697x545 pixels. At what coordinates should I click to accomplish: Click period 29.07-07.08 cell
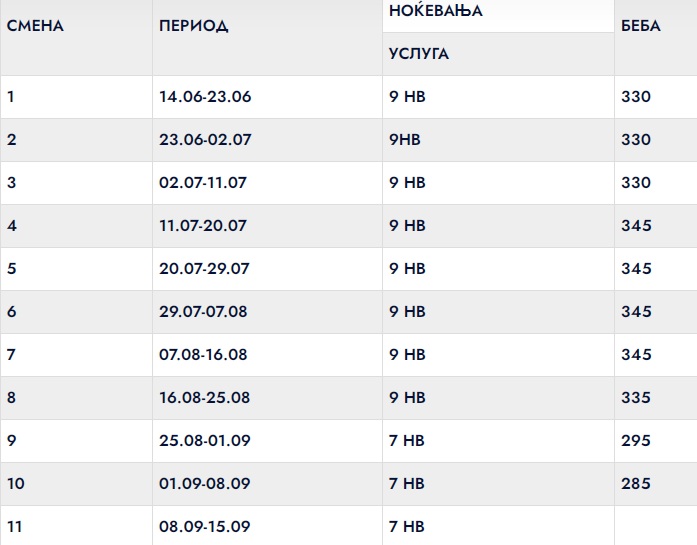[203, 312]
